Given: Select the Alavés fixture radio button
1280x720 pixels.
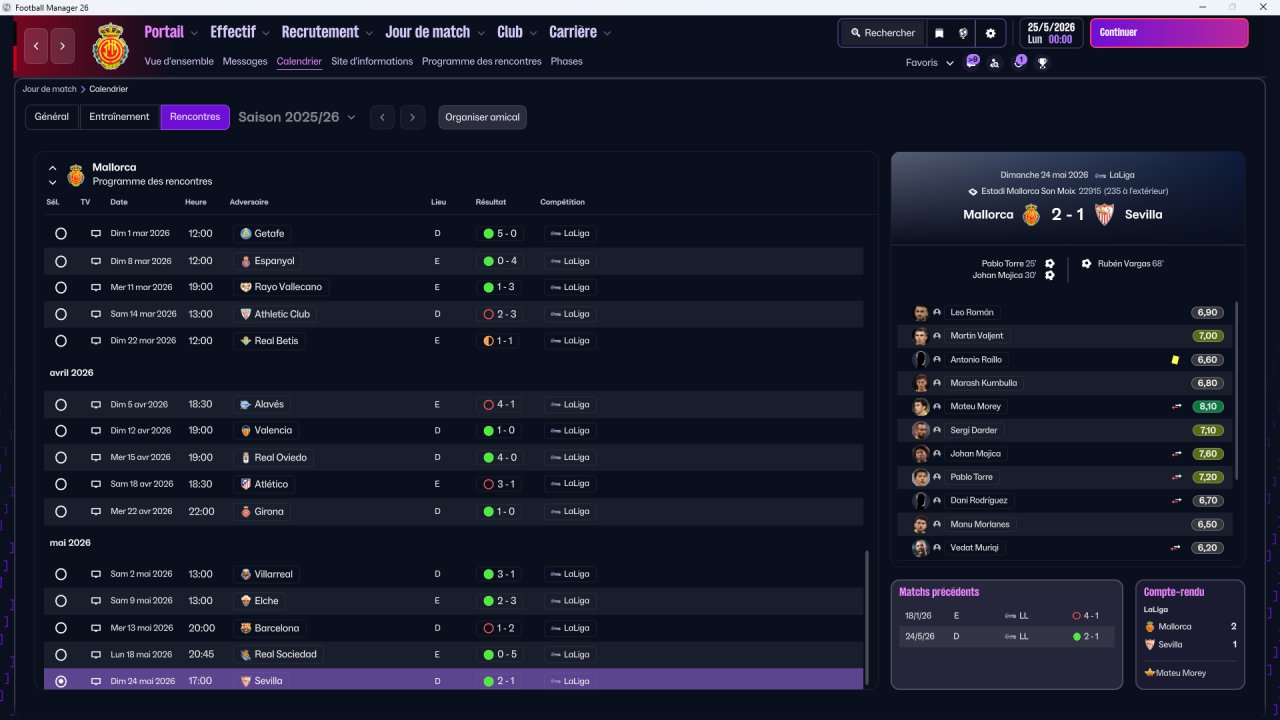Looking at the screenshot, I should click(61, 405).
